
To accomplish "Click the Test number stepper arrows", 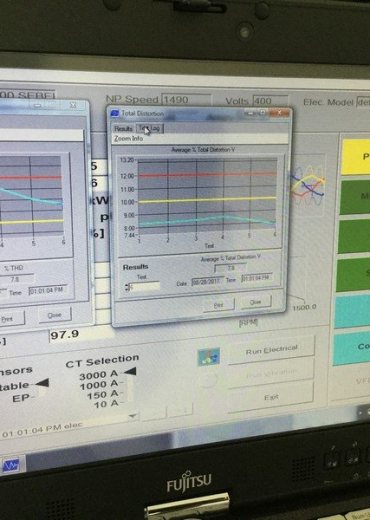I will (x=126, y=287).
